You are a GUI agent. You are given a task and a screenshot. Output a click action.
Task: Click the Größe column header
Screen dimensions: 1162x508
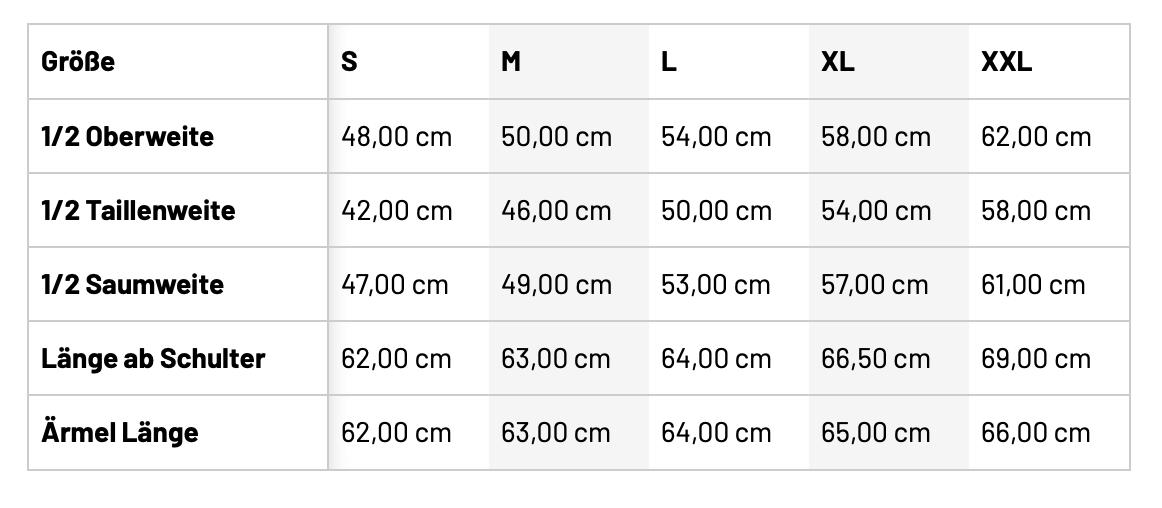78,62
